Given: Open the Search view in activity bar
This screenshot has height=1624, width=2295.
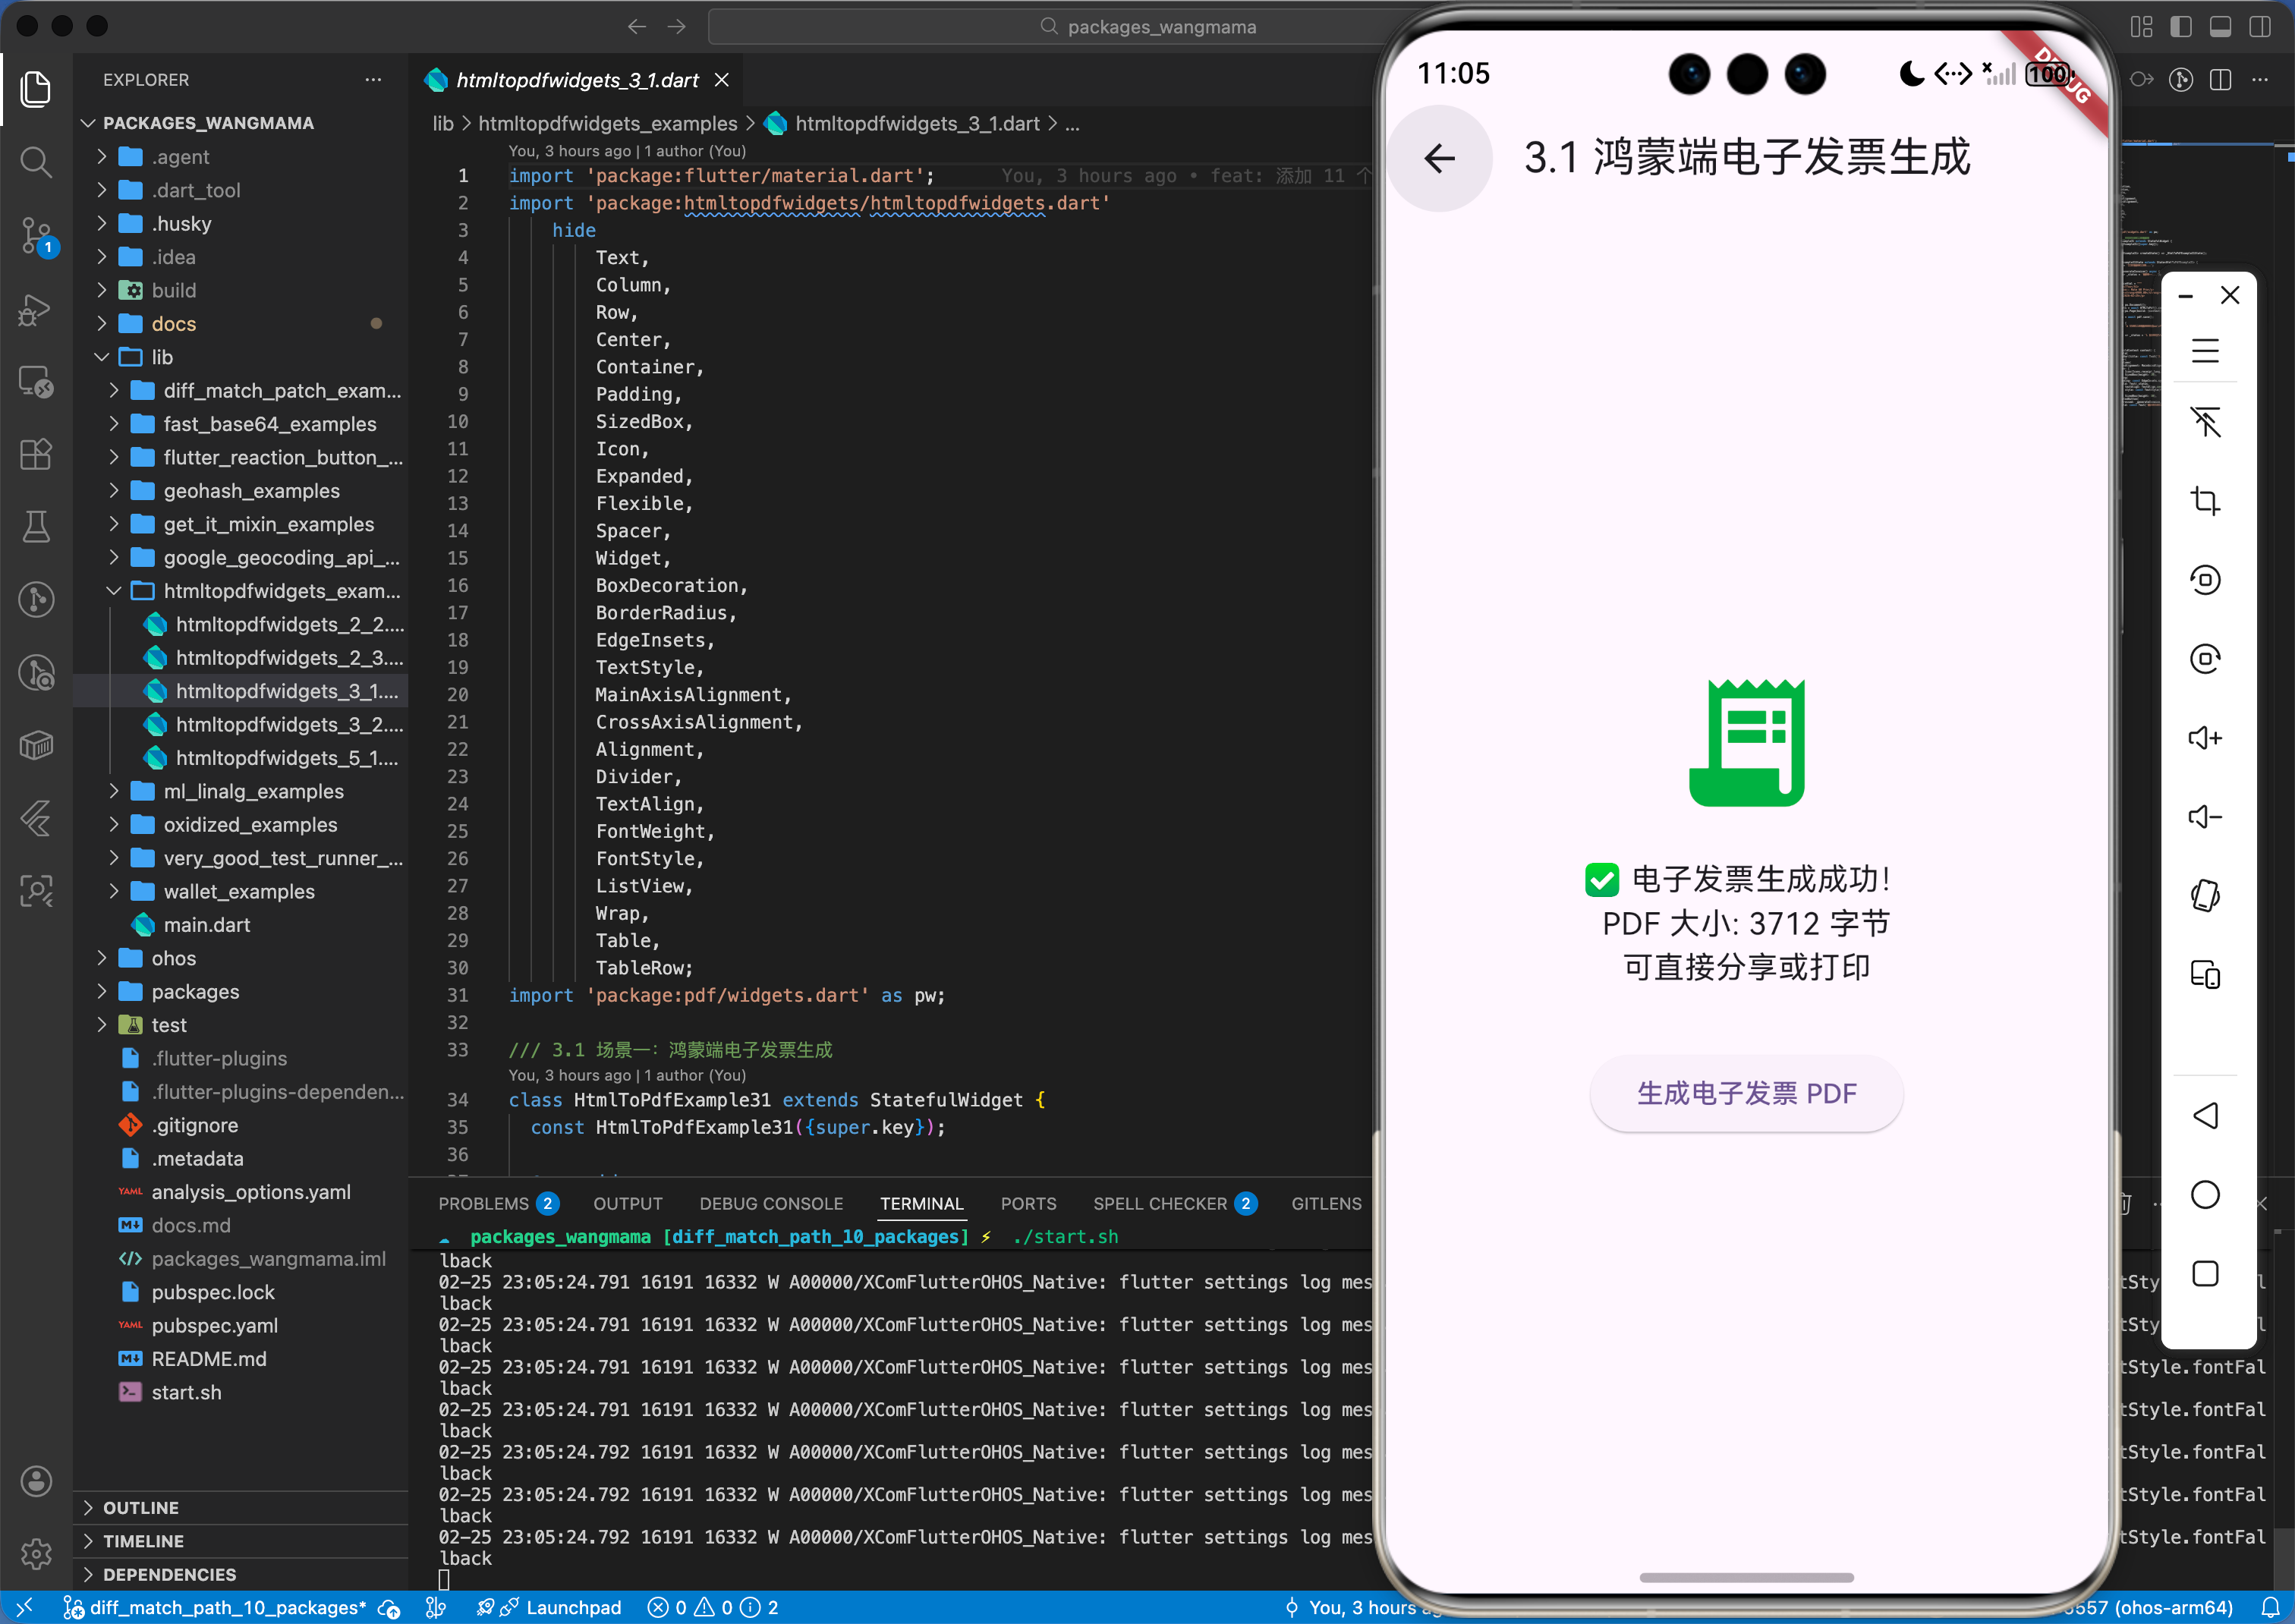Looking at the screenshot, I should click(x=36, y=162).
